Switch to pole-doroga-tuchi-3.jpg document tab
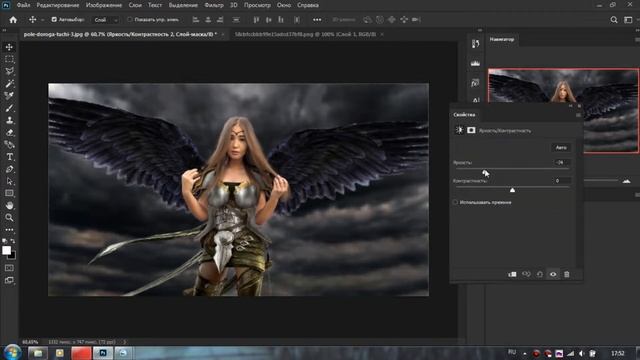The width and height of the screenshot is (640, 360). [120, 34]
